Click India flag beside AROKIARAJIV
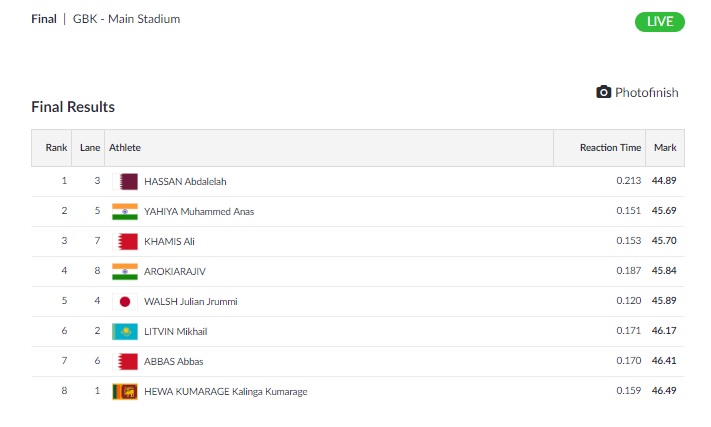 coord(125,271)
